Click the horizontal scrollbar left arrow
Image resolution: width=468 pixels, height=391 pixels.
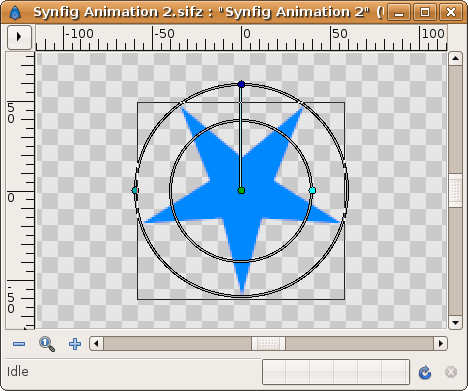(97, 343)
